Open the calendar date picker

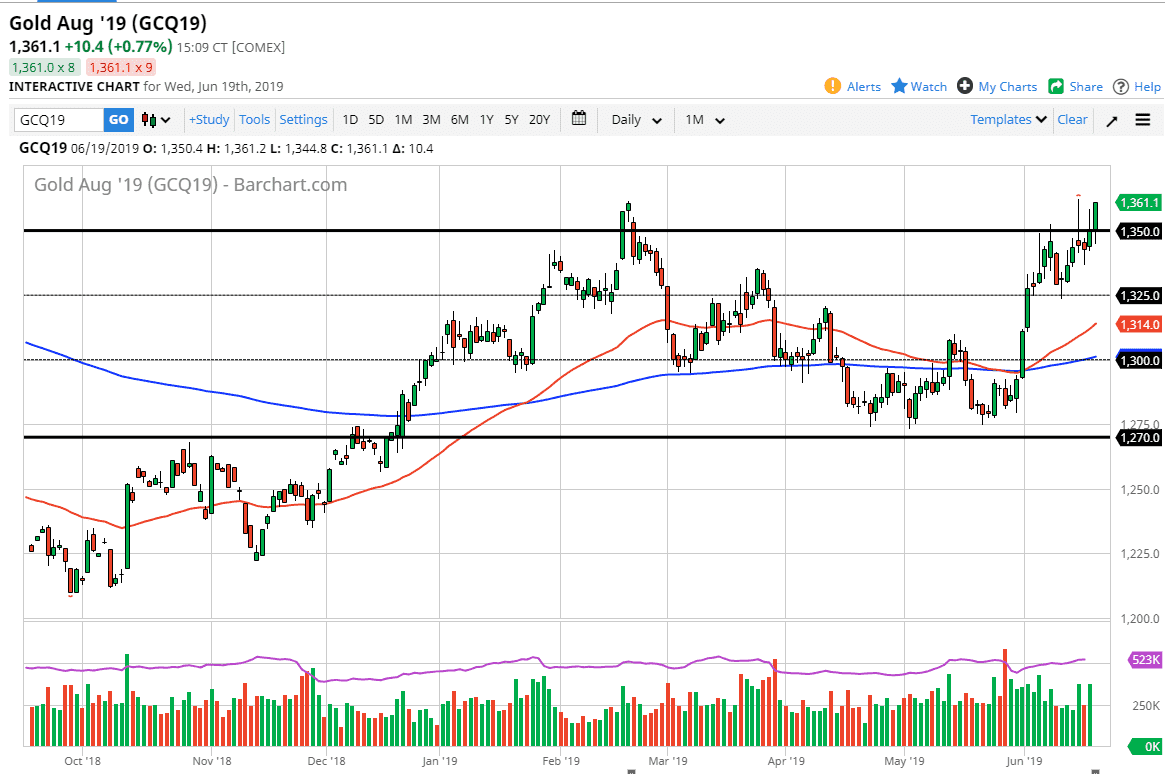(579, 119)
